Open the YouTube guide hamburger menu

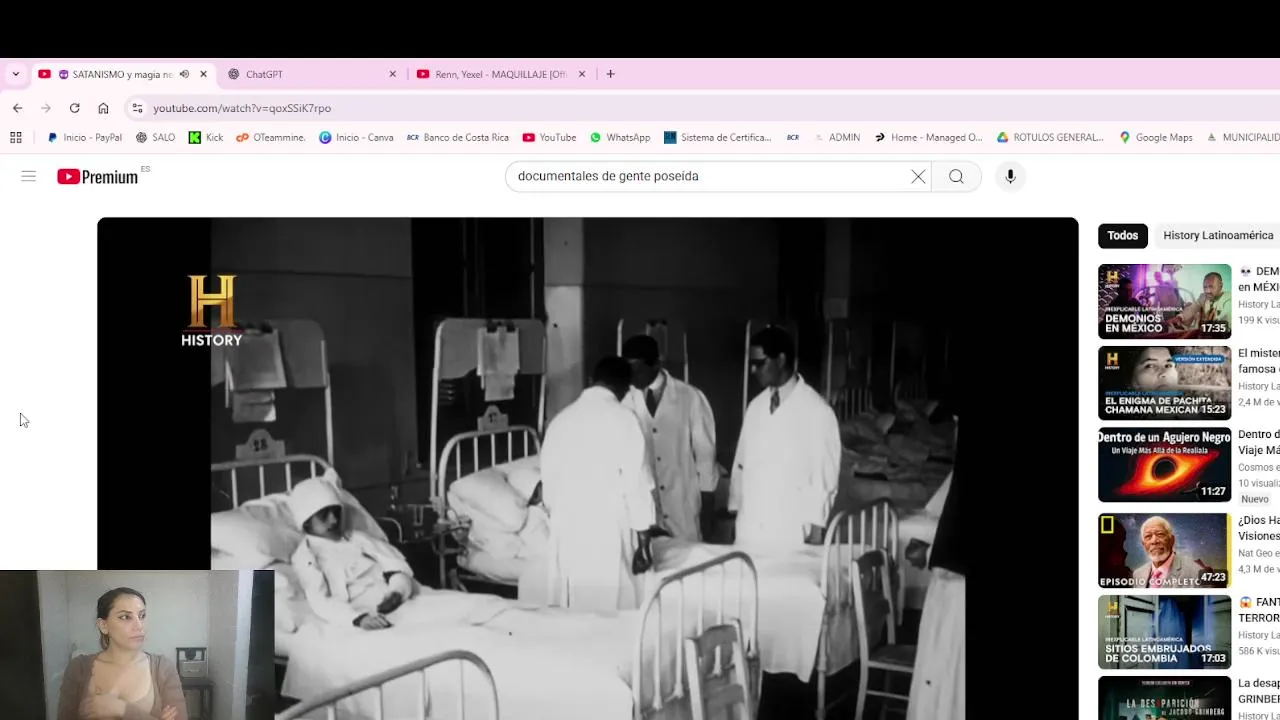pos(28,176)
